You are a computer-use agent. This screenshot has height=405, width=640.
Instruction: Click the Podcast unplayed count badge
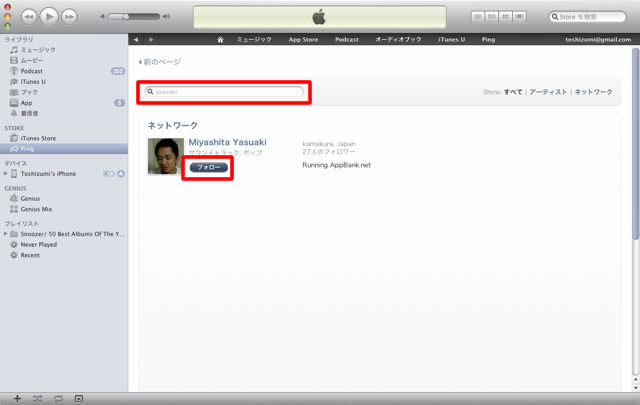[118, 71]
